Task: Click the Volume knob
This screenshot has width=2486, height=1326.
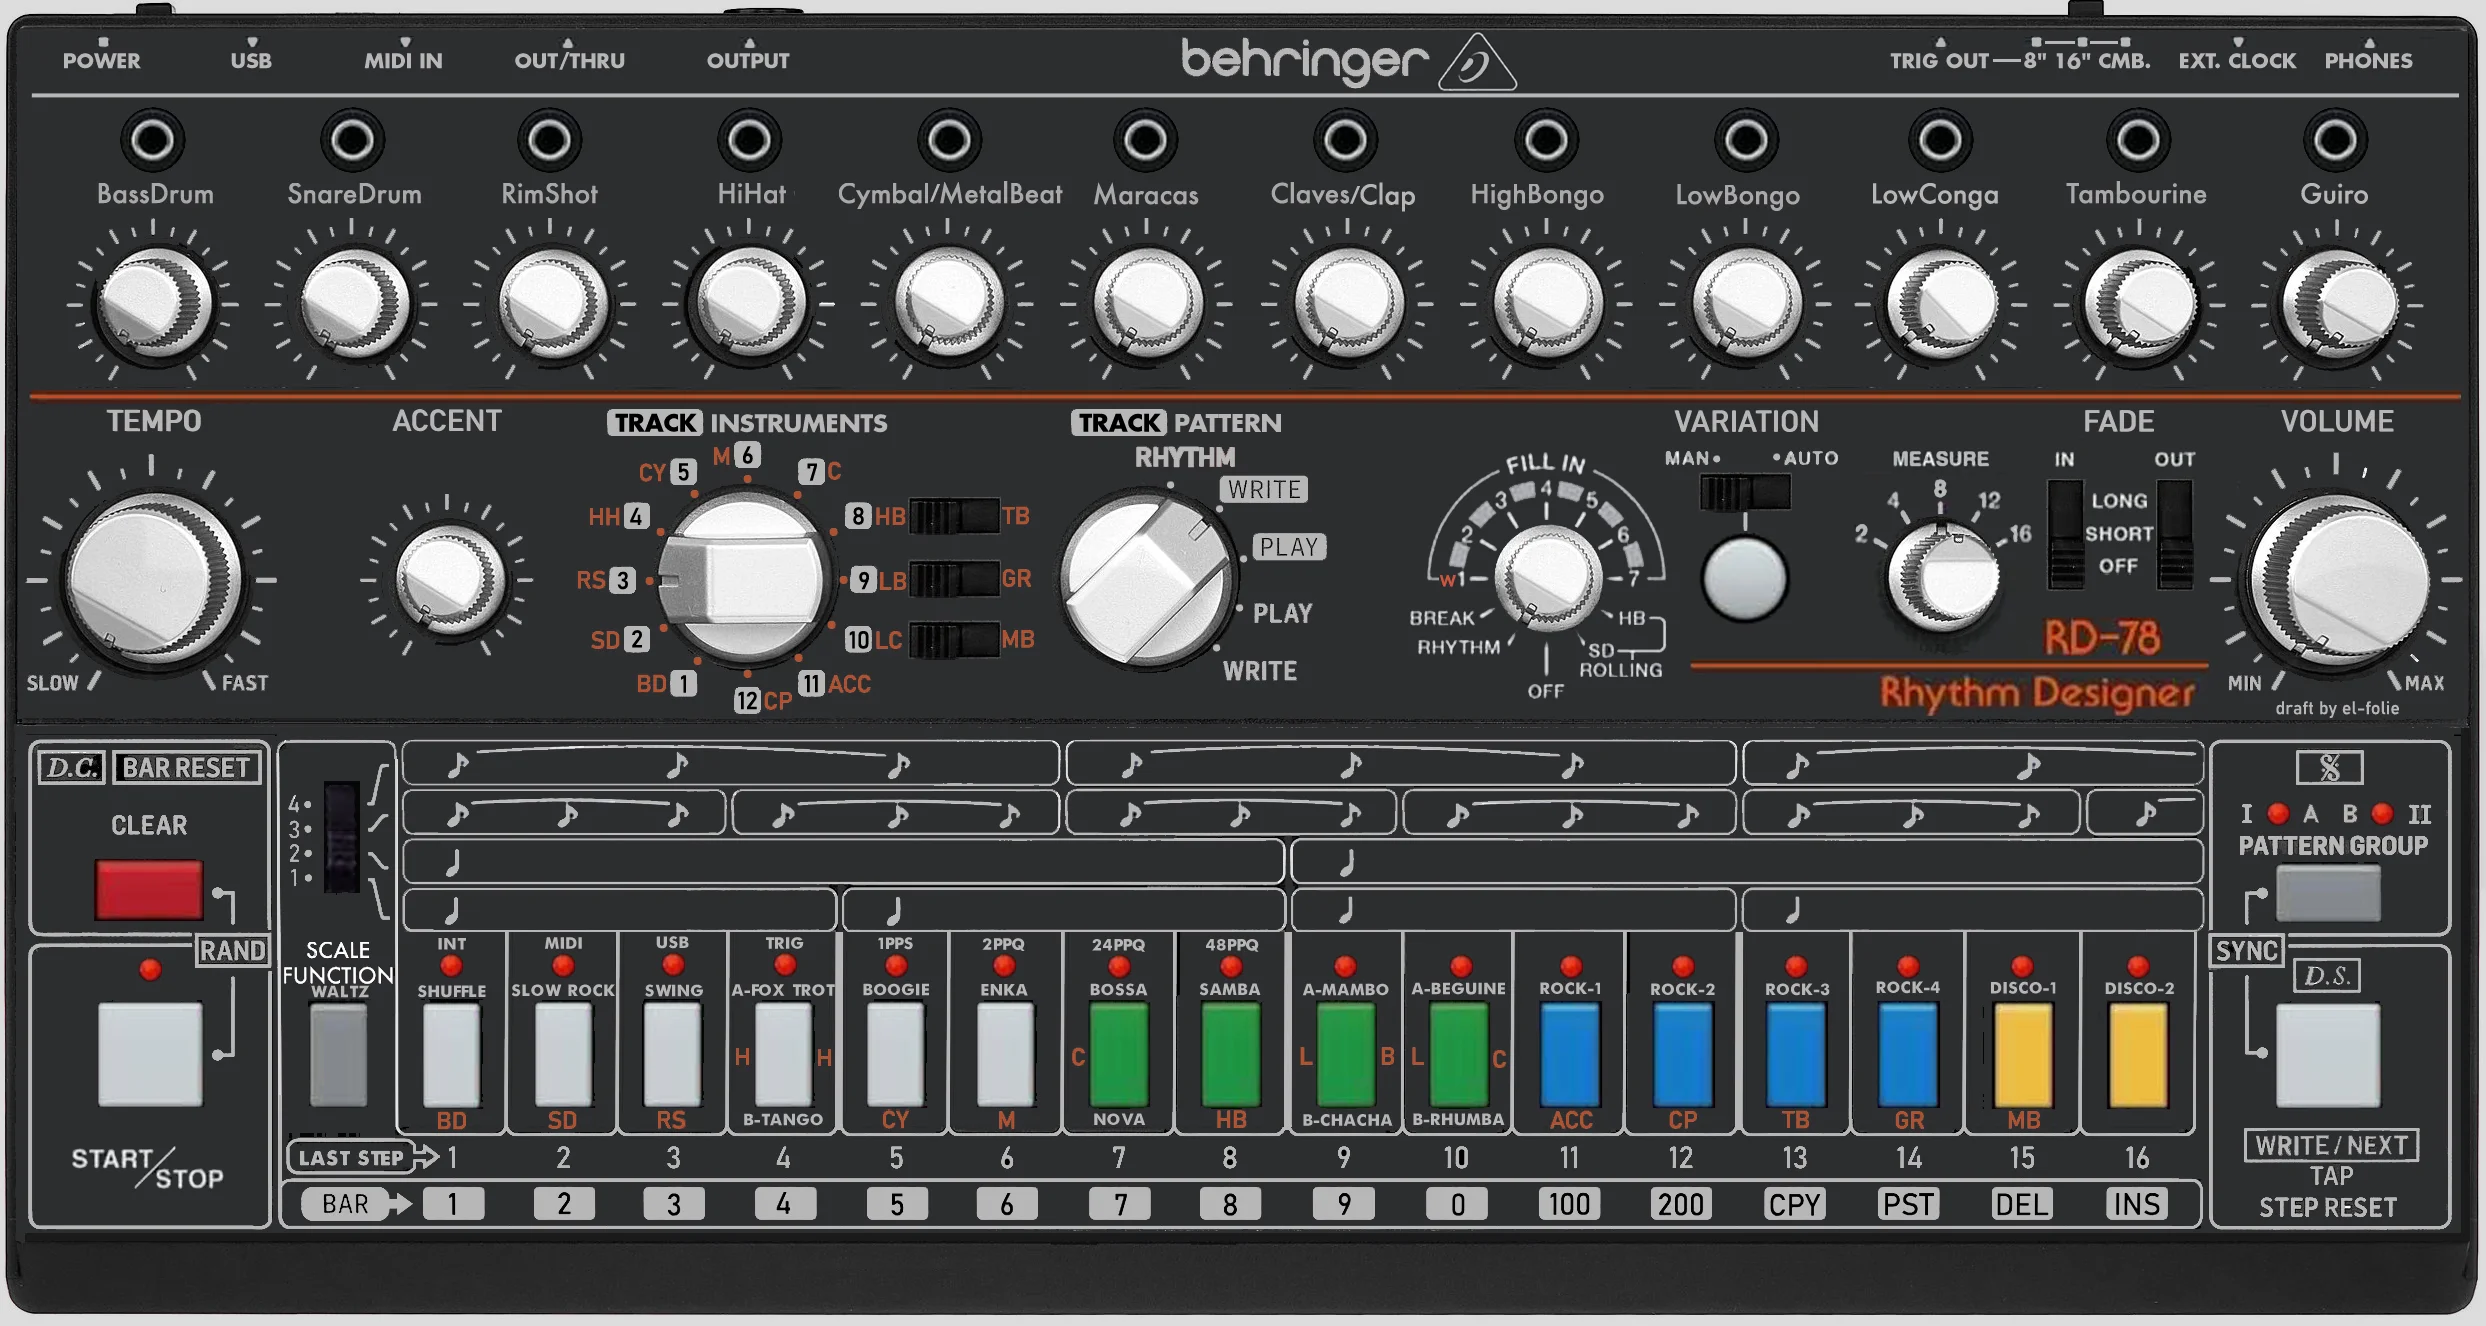Action: pyautogui.click(x=2336, y=580)
